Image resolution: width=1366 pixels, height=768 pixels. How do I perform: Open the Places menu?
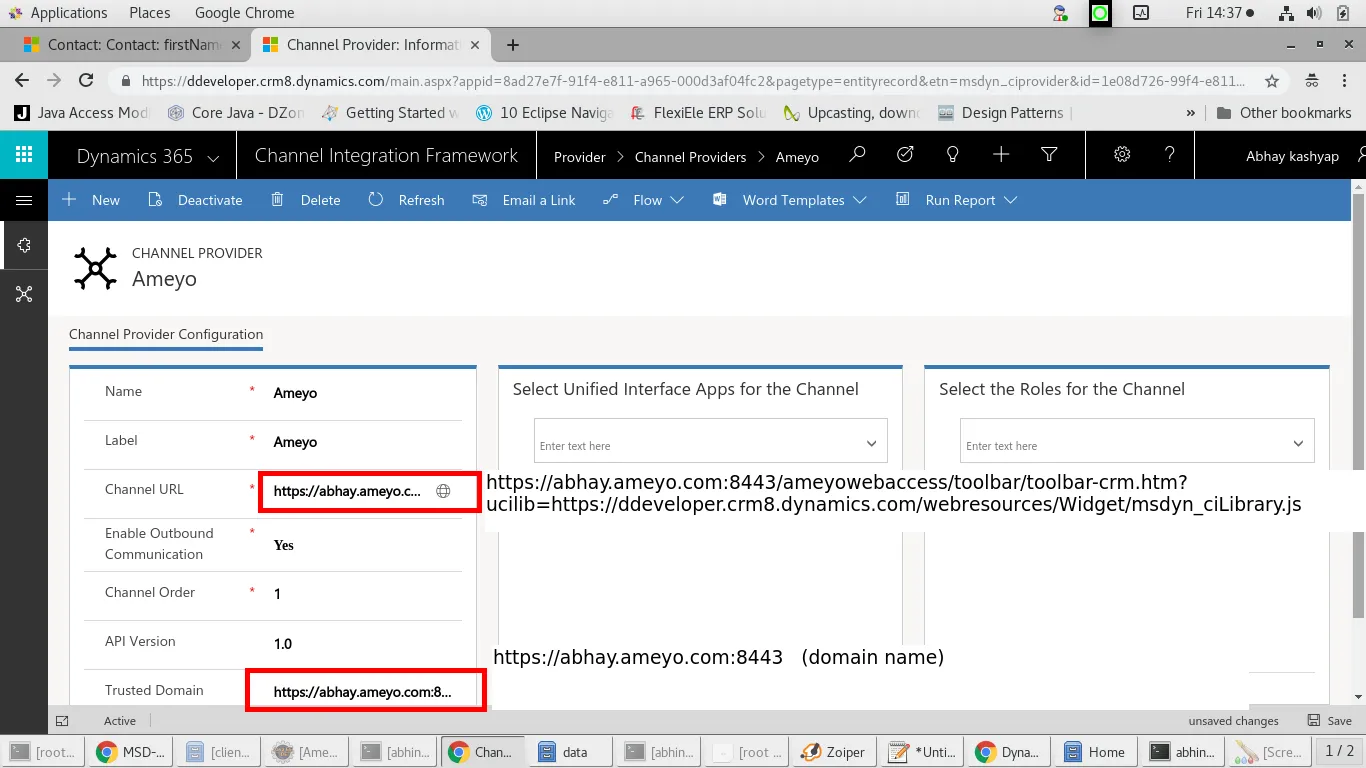pyautogui.click(x=150, y=13)
